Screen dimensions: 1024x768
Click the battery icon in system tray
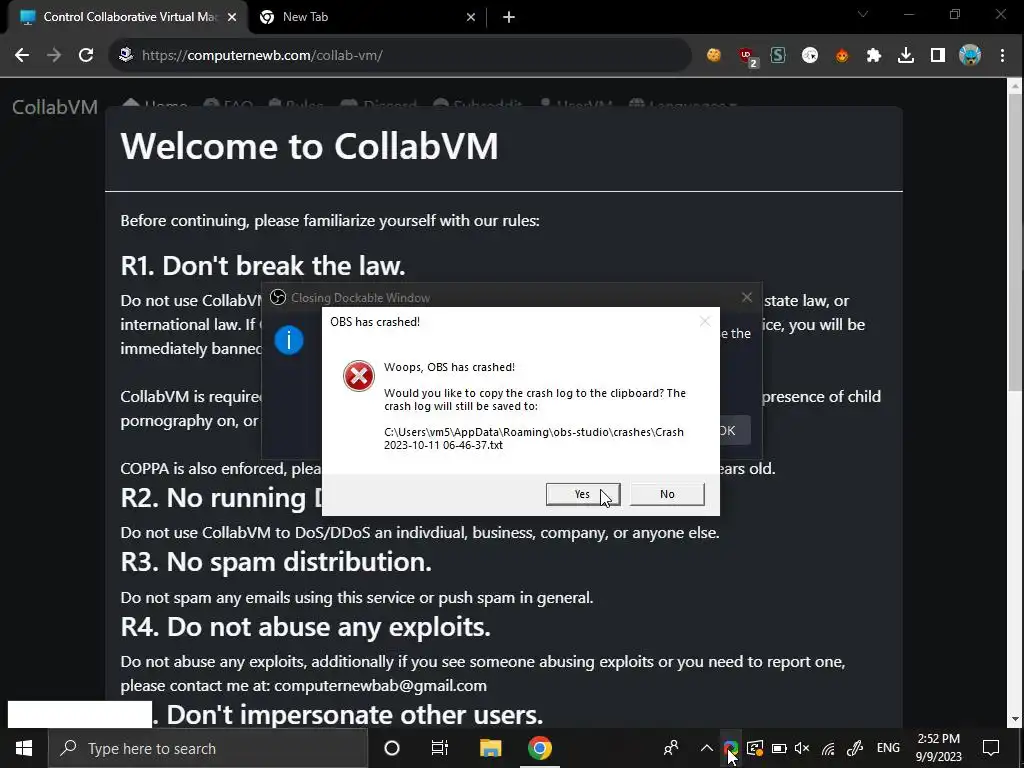pos(779,748)
